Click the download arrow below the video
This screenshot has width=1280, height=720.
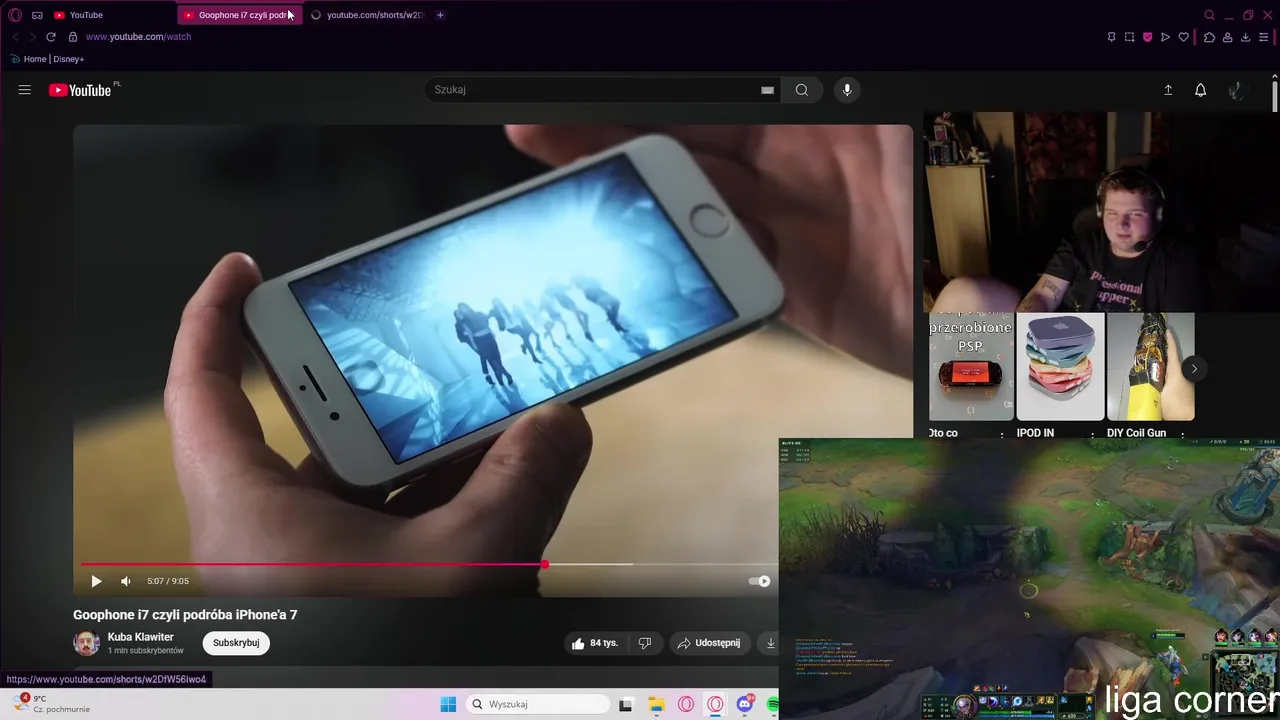tap(770, 643)
